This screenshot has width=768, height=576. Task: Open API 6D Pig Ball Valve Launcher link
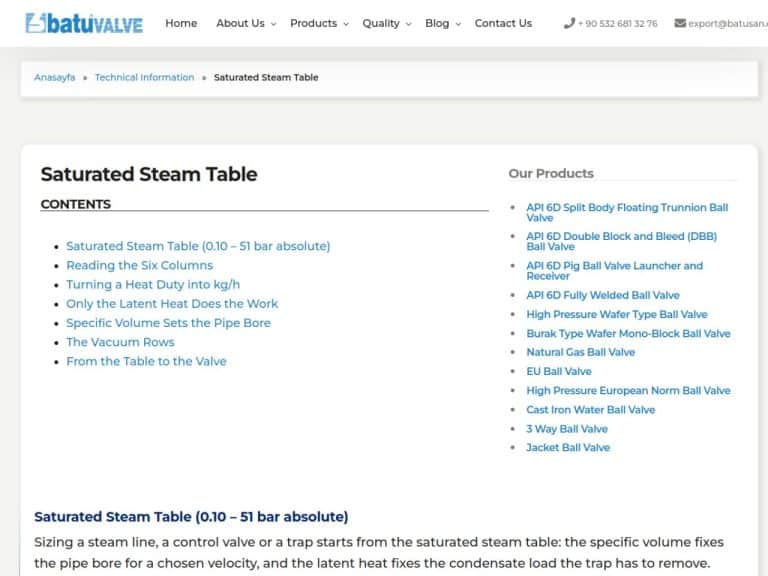615,271
